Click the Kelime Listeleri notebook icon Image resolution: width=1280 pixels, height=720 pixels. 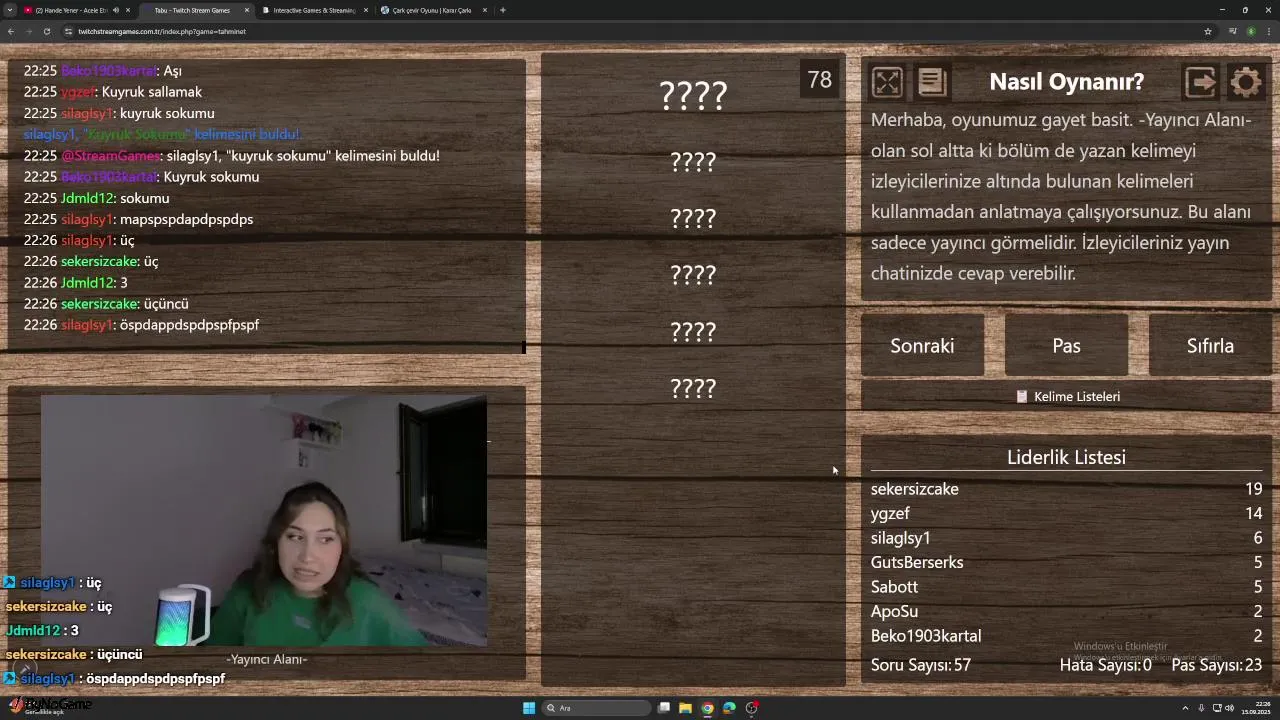point(1022,397)
